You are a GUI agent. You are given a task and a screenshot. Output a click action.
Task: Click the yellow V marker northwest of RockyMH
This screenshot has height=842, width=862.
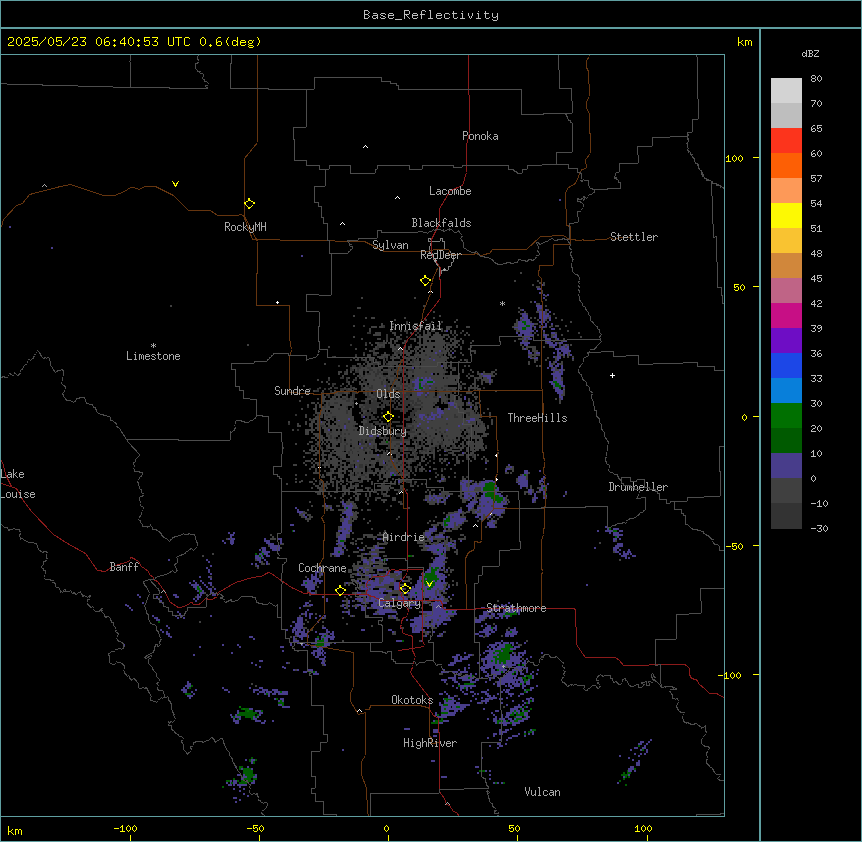pyautogui.click(x=175, y=184)
